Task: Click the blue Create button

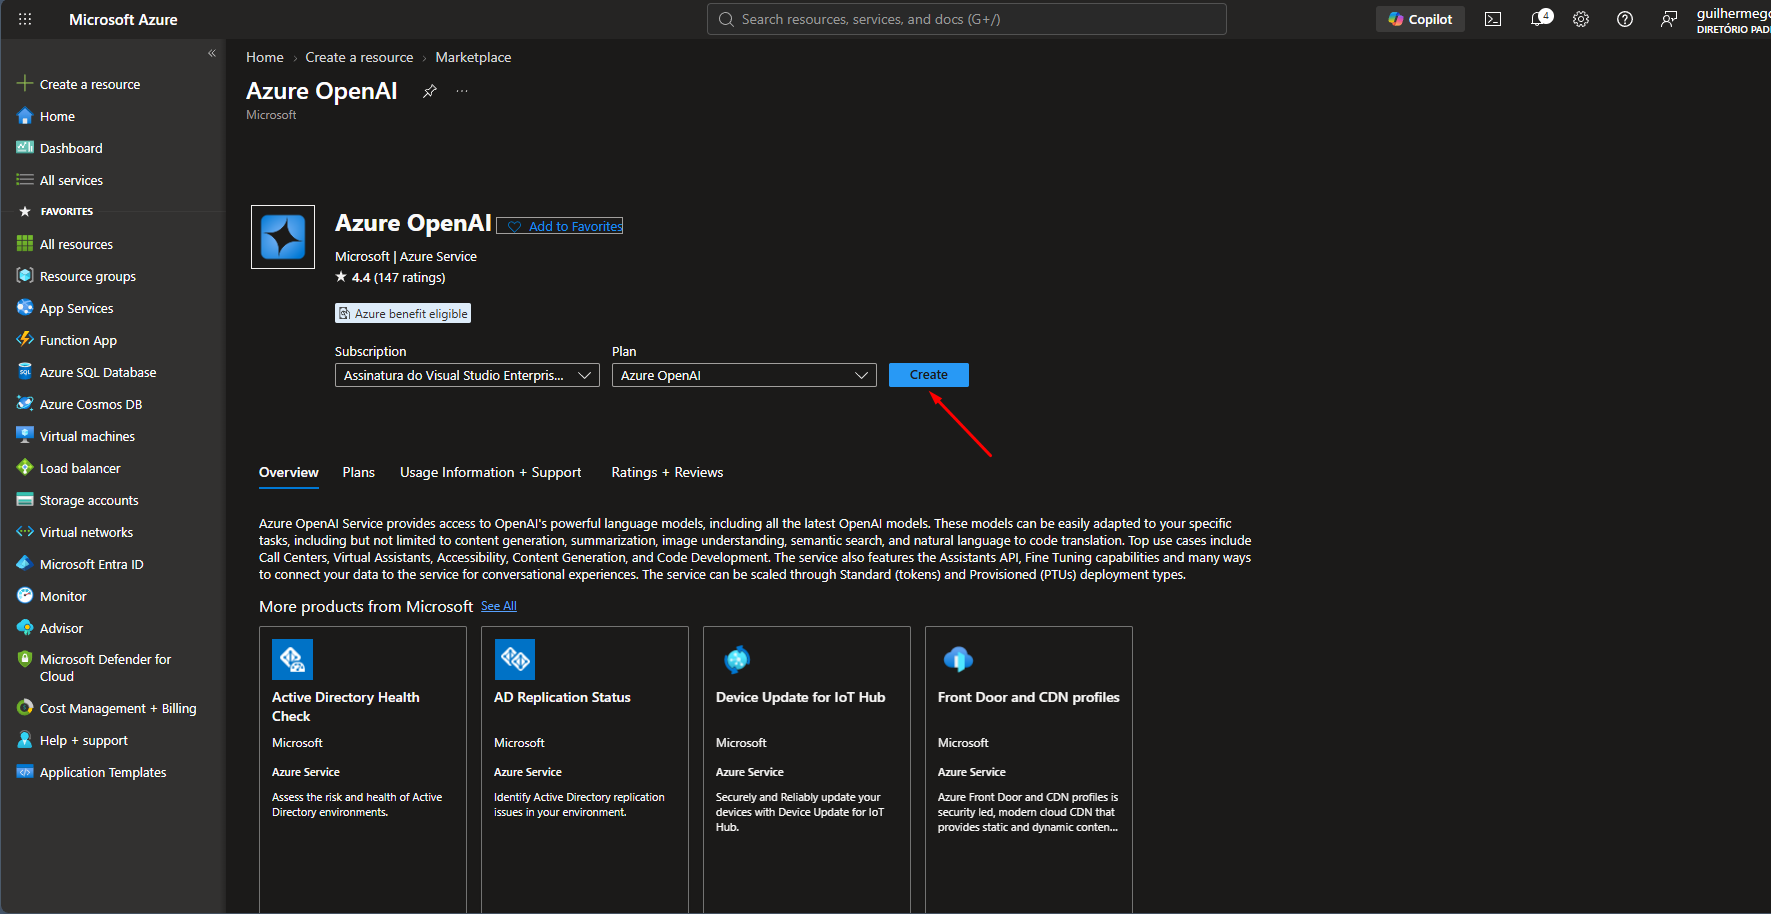Action: (x=929, y=375)
